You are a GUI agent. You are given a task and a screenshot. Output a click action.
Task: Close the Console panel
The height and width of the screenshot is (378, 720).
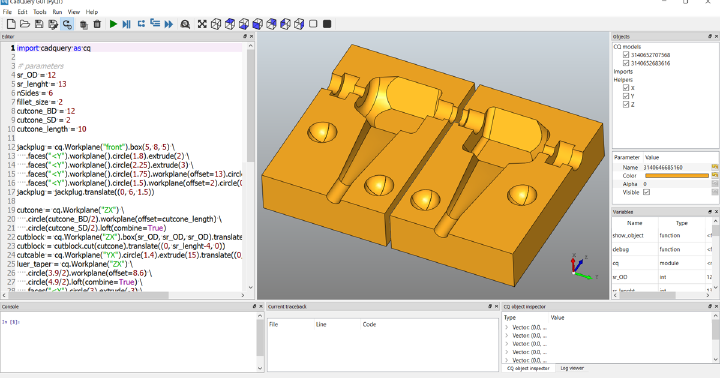pyautogui.click(x=261, y=306)
